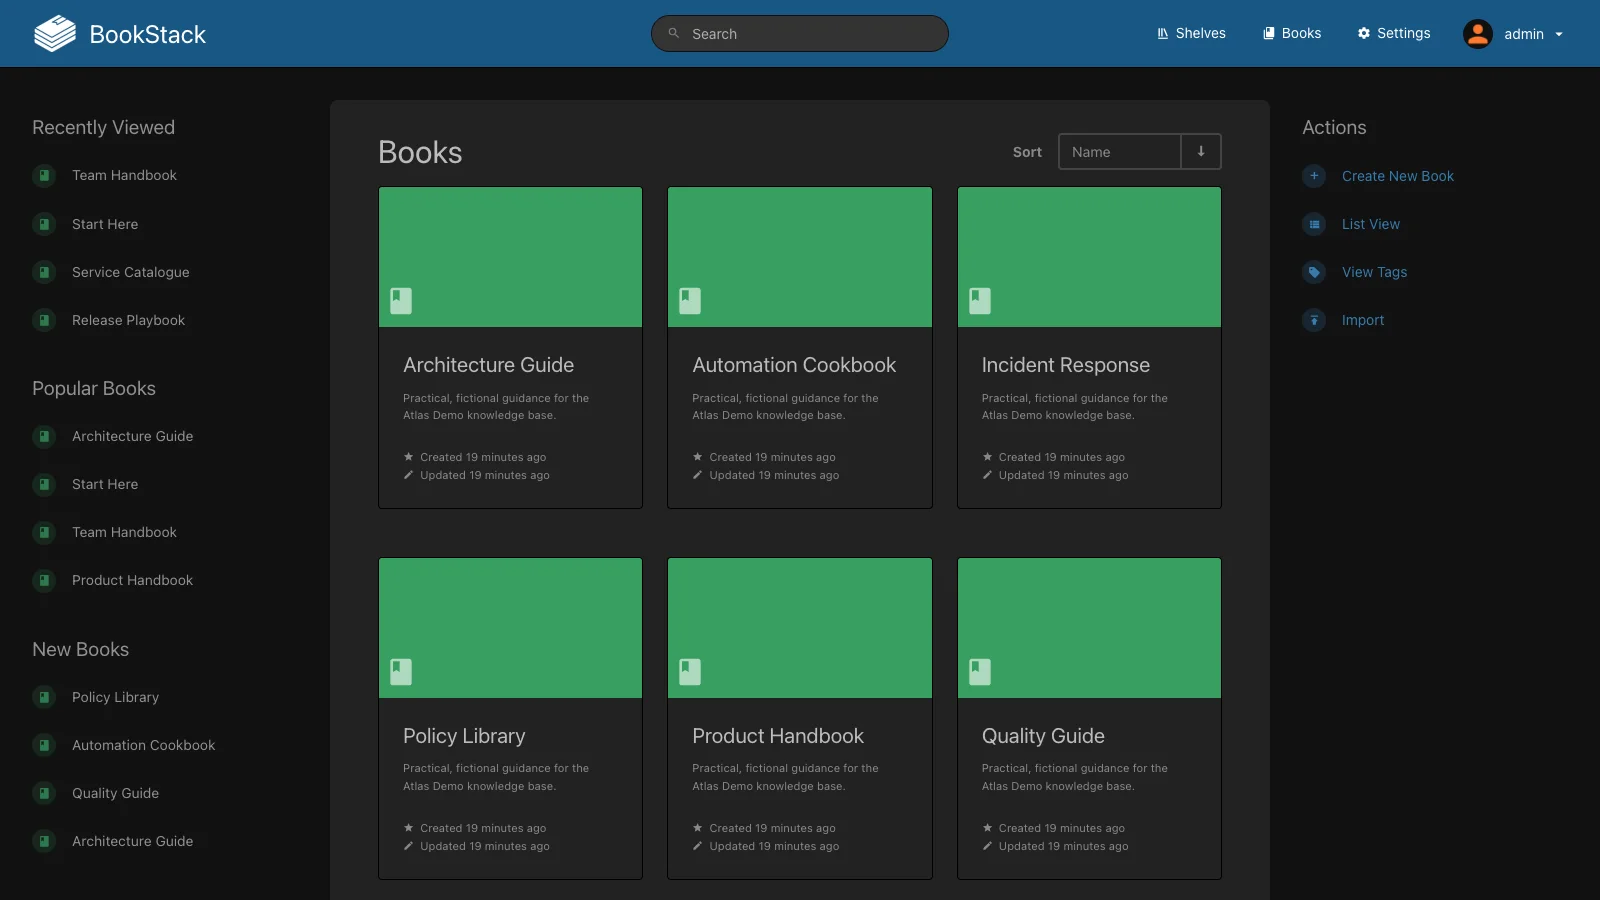Viewport: 1600px width, 900px height.
Task: Click the plus icon for Create New Book
Action: coord(1314,176)
